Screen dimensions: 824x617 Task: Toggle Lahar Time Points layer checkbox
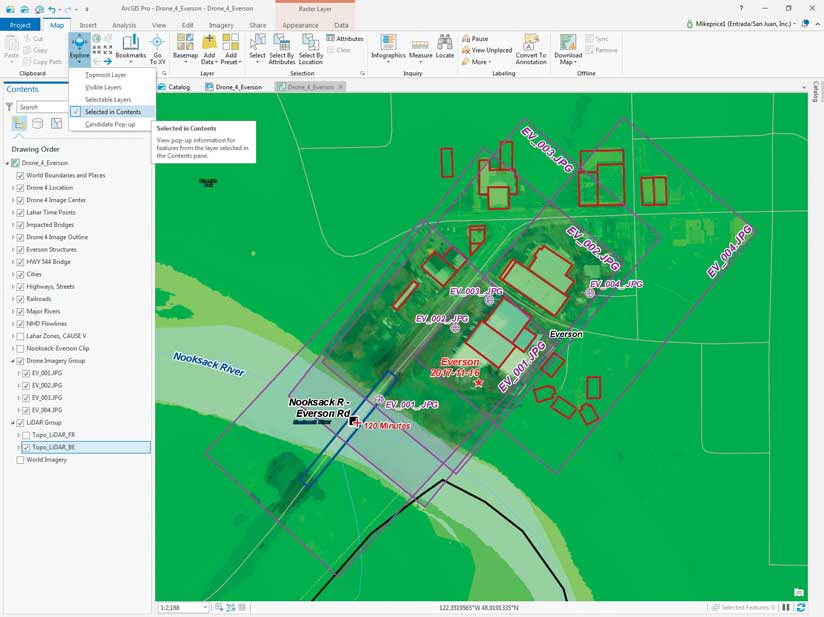20,212
